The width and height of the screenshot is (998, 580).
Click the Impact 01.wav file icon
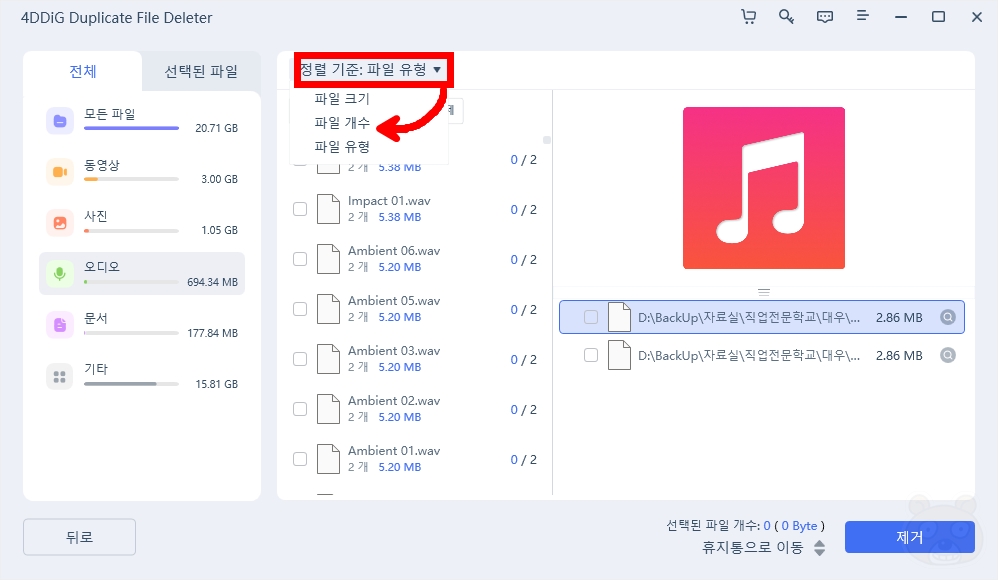pyautogui.click(x=328, y=209)
